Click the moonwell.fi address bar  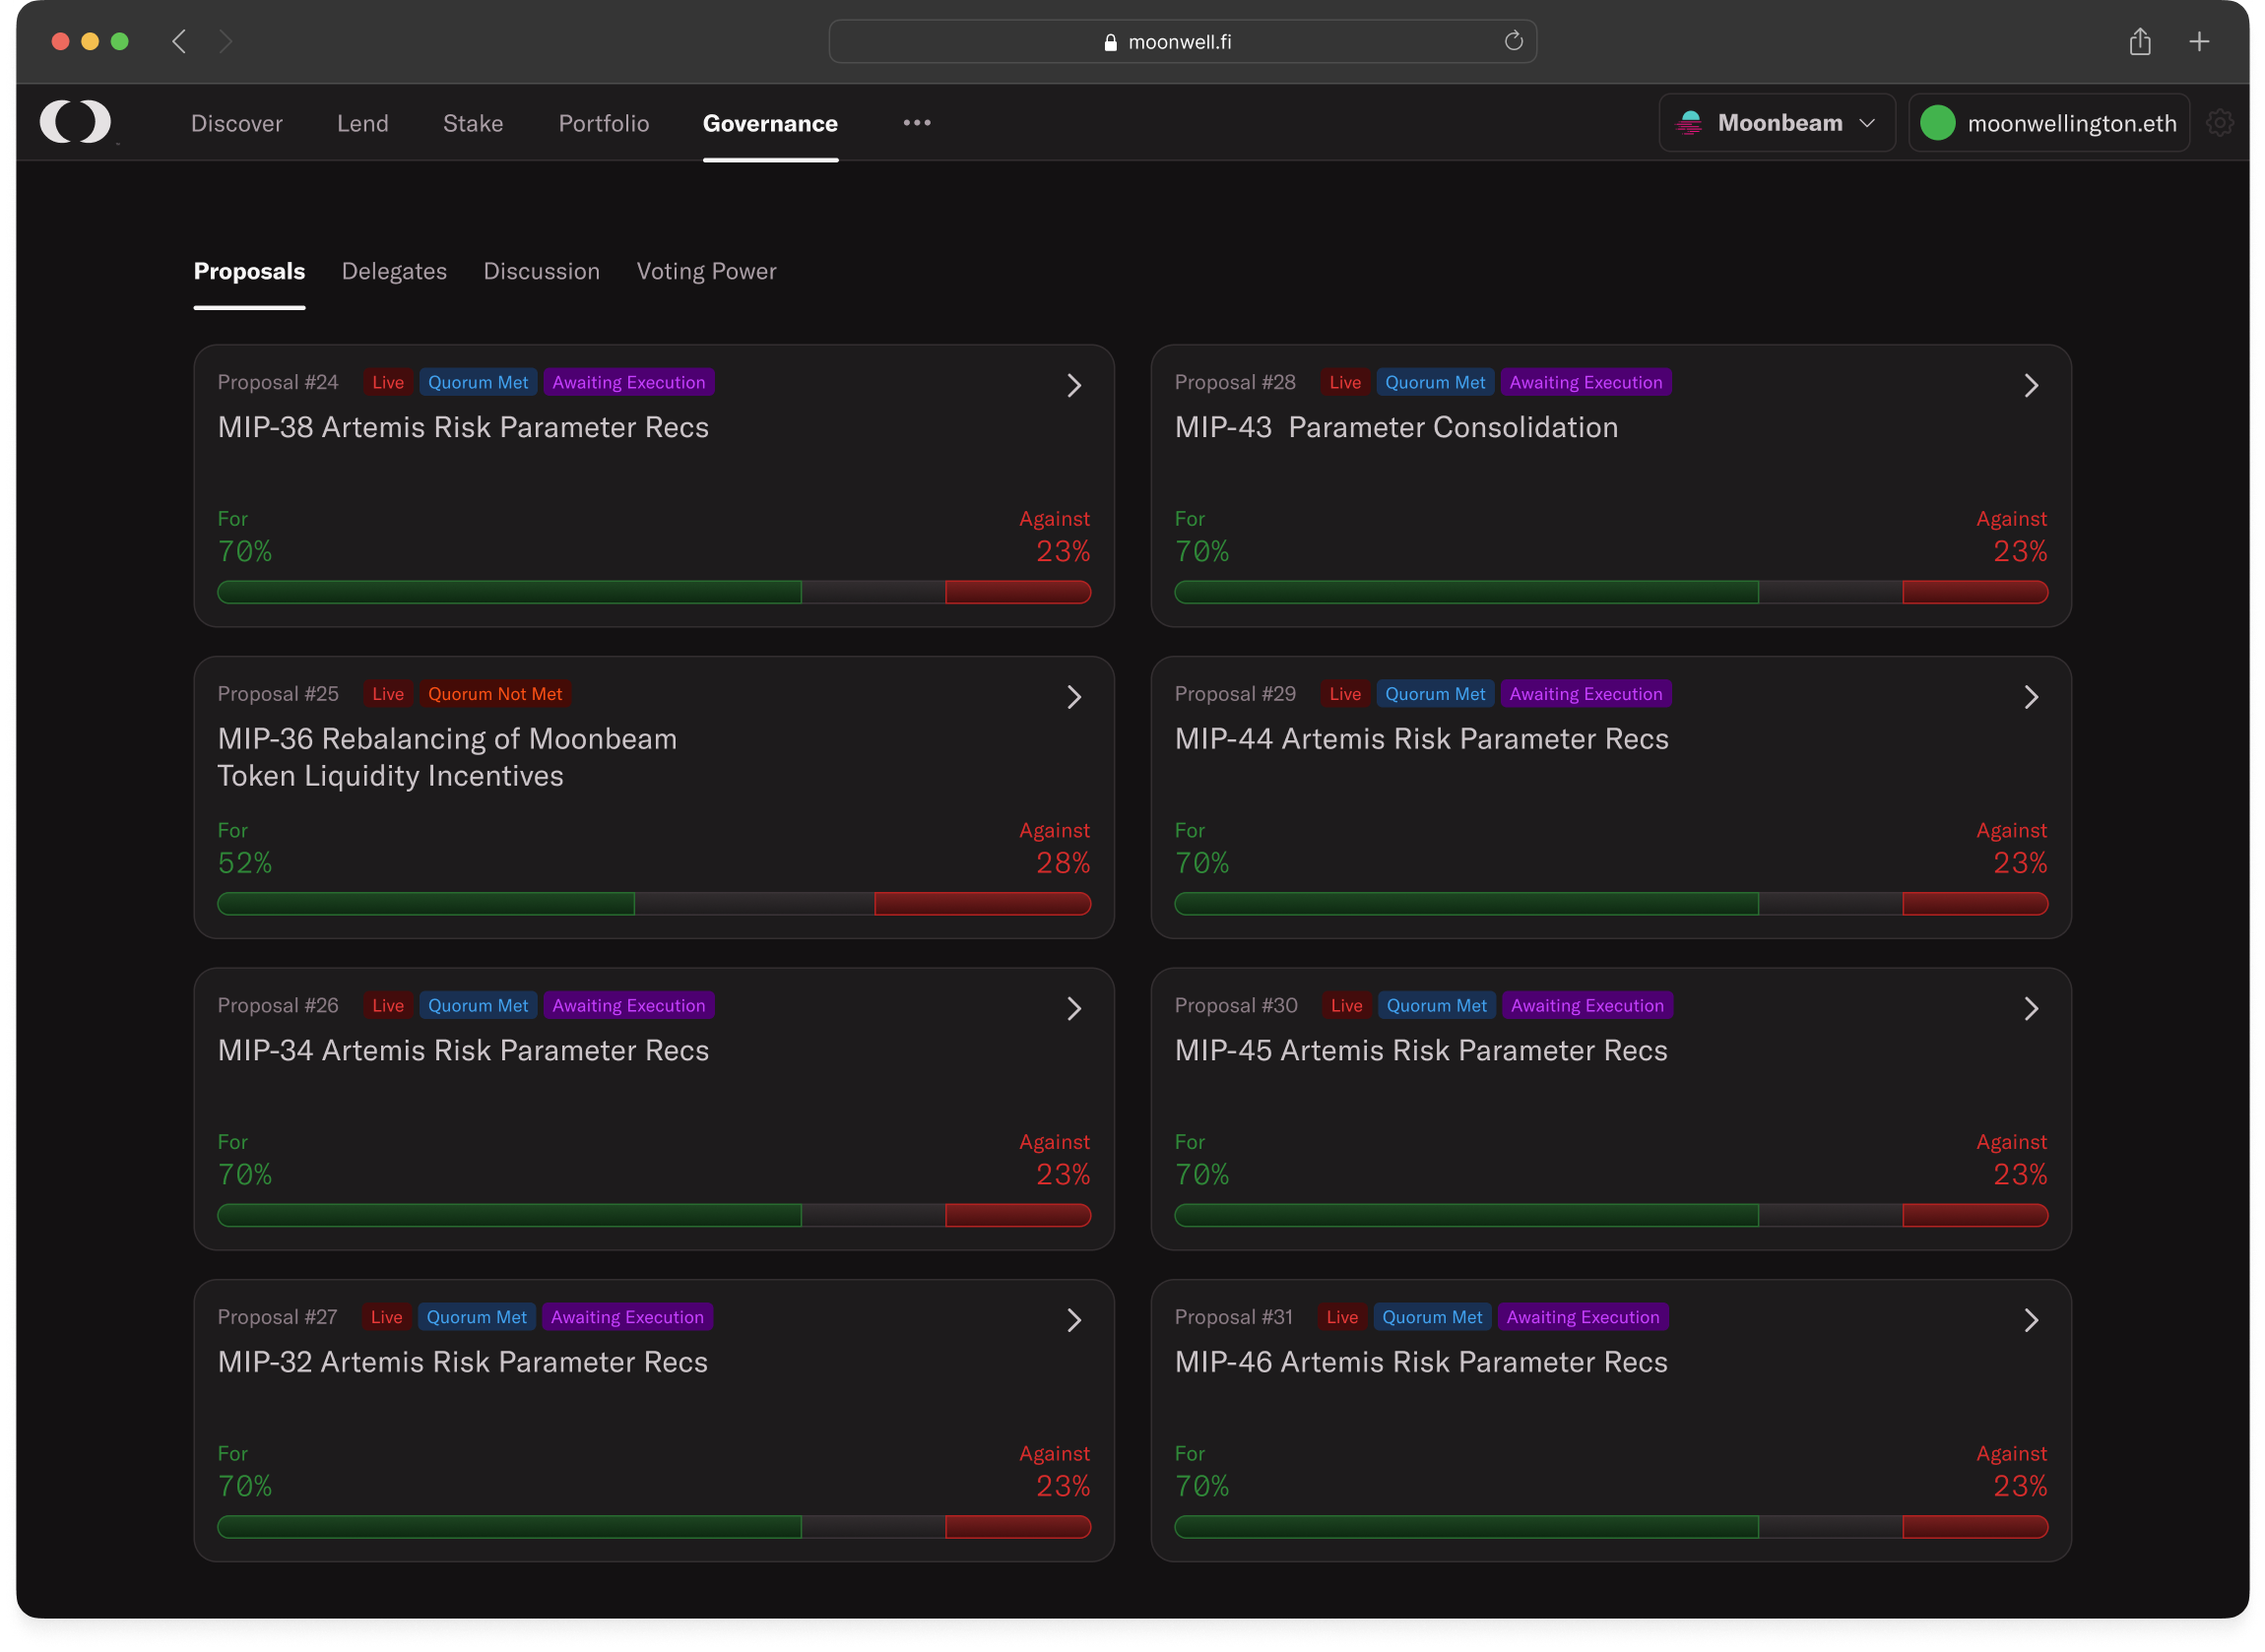tap(1181, 41)
